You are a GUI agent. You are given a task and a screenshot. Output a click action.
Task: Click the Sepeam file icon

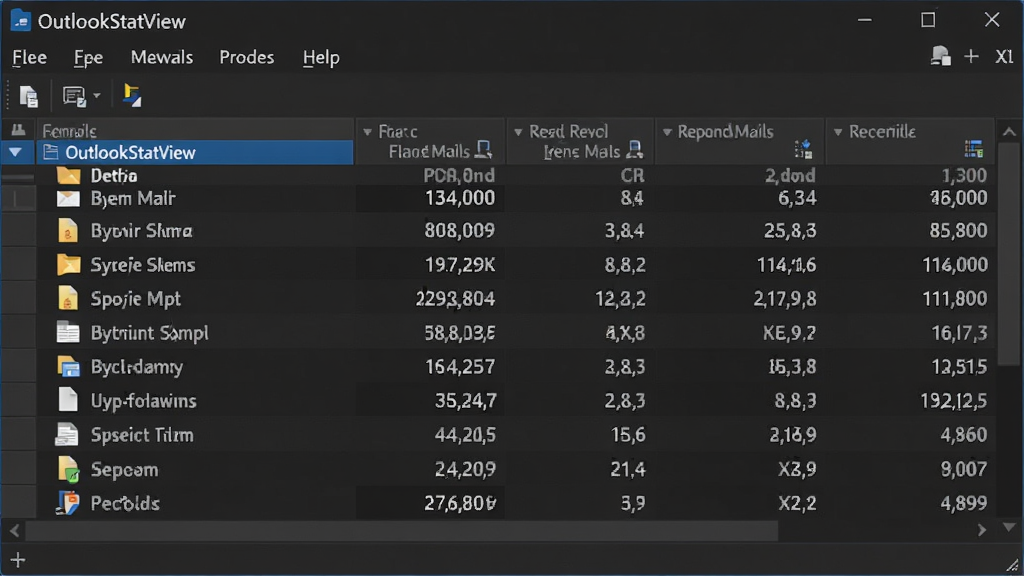pyautogui.click(x=68, y=469)
